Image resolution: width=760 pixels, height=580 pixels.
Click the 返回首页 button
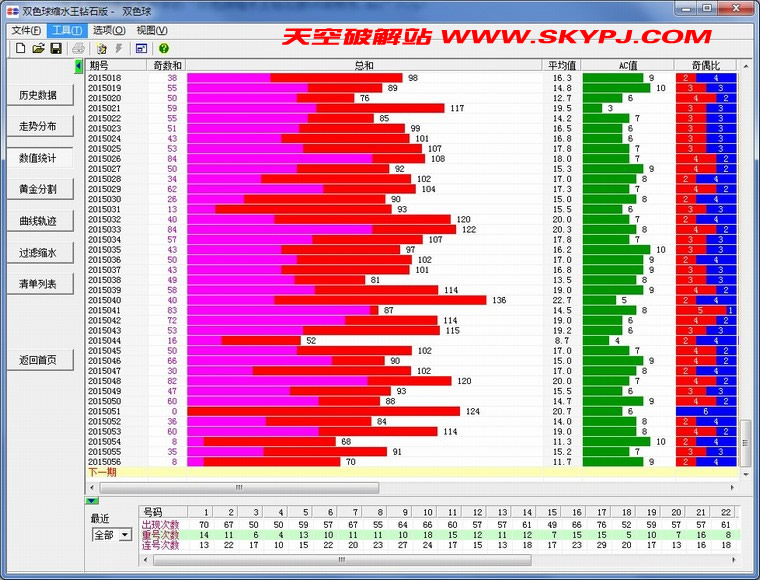point(38,360)
